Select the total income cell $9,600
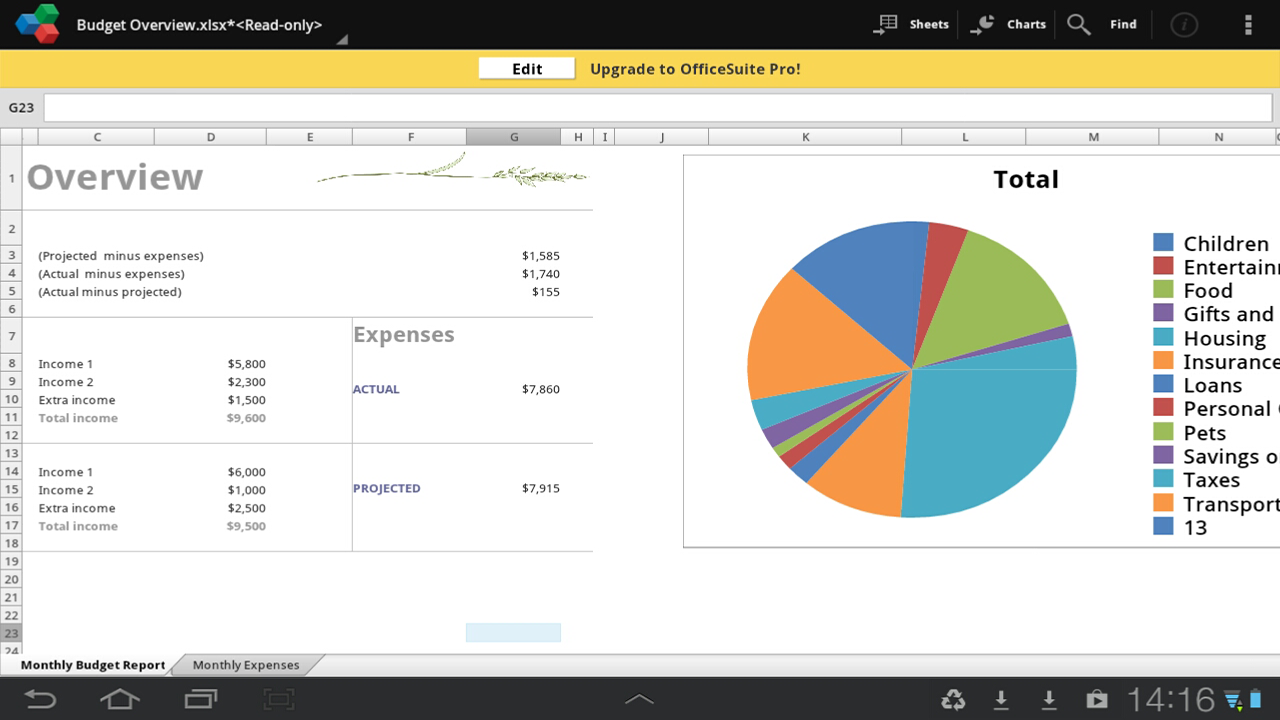Viewport: 1280px width, 720px height. [246, 418]
